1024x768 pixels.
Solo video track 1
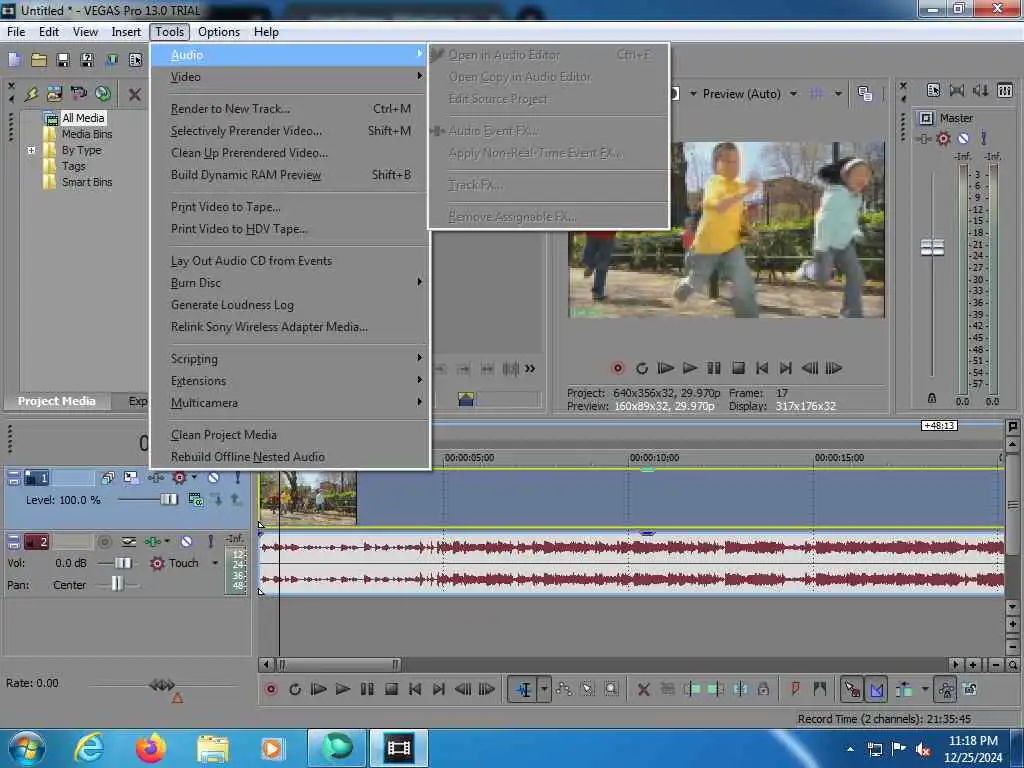[x=237, y=478]
